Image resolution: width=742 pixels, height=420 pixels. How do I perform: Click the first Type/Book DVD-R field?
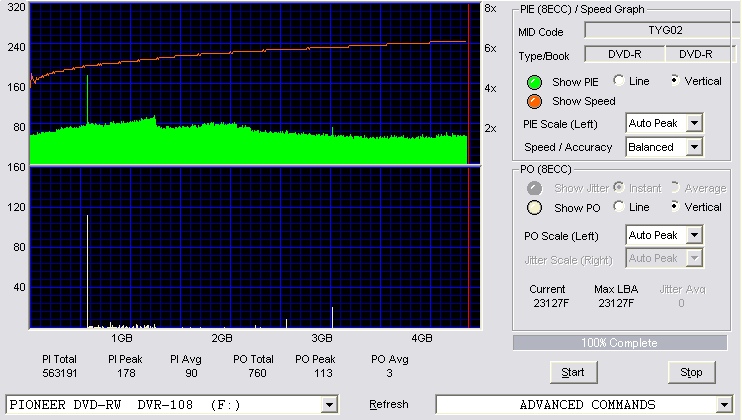[625, 54]
